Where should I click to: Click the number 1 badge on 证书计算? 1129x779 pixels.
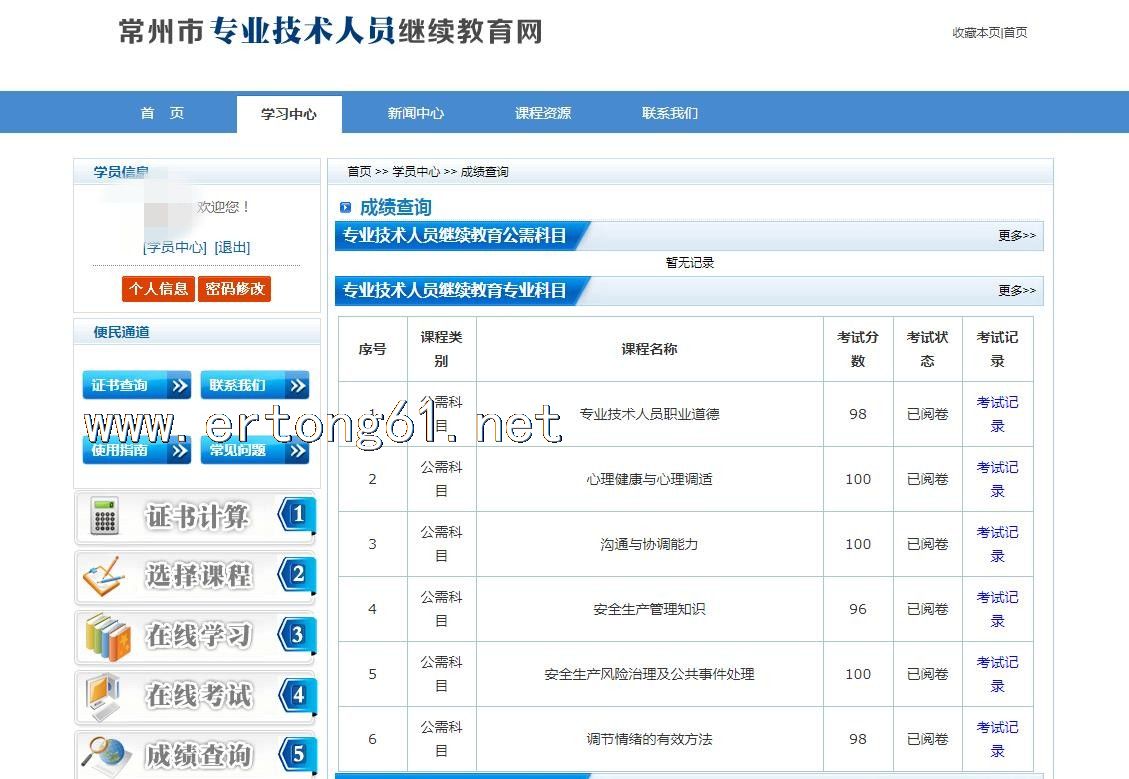(x=297, y=516)
